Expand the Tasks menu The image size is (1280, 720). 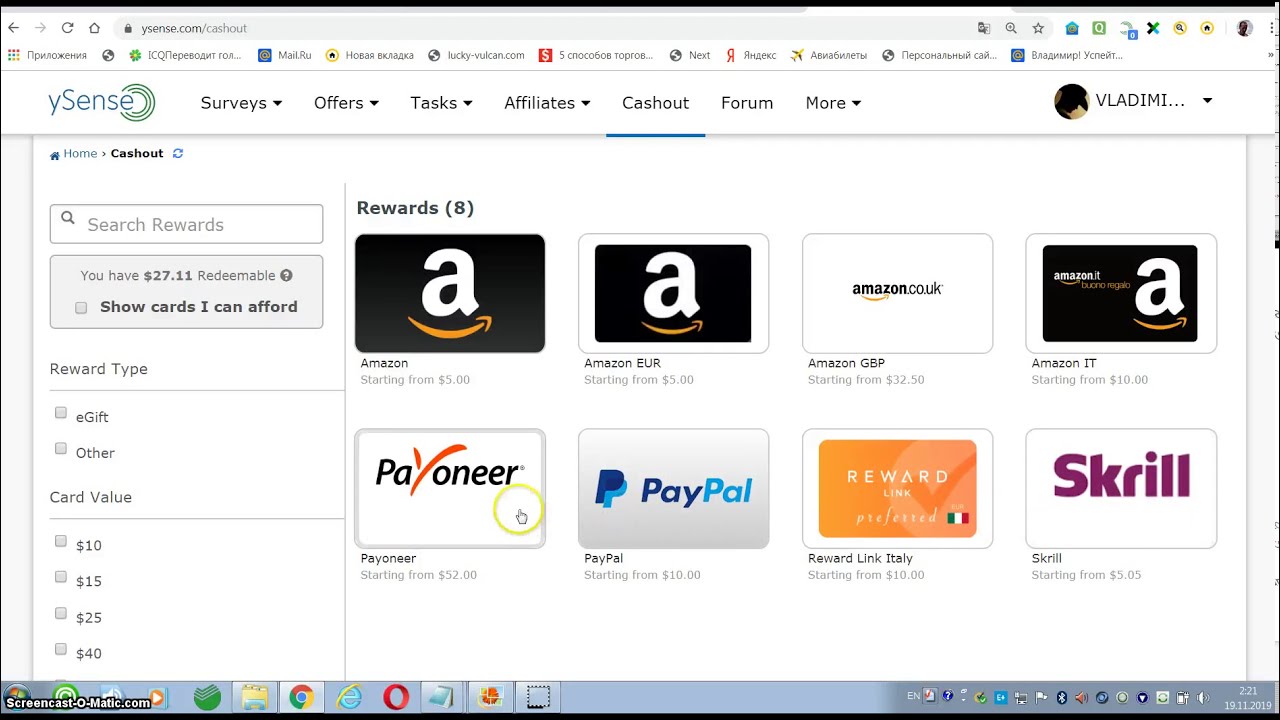pyautogui.click(x=441, y=103)
